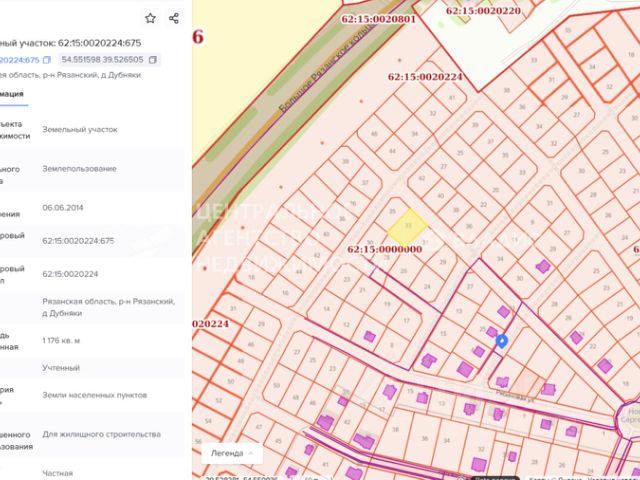Click the blue location pin on the map
Screen dimensions: 640x480
pyautogui.click(x=502, y=341)
